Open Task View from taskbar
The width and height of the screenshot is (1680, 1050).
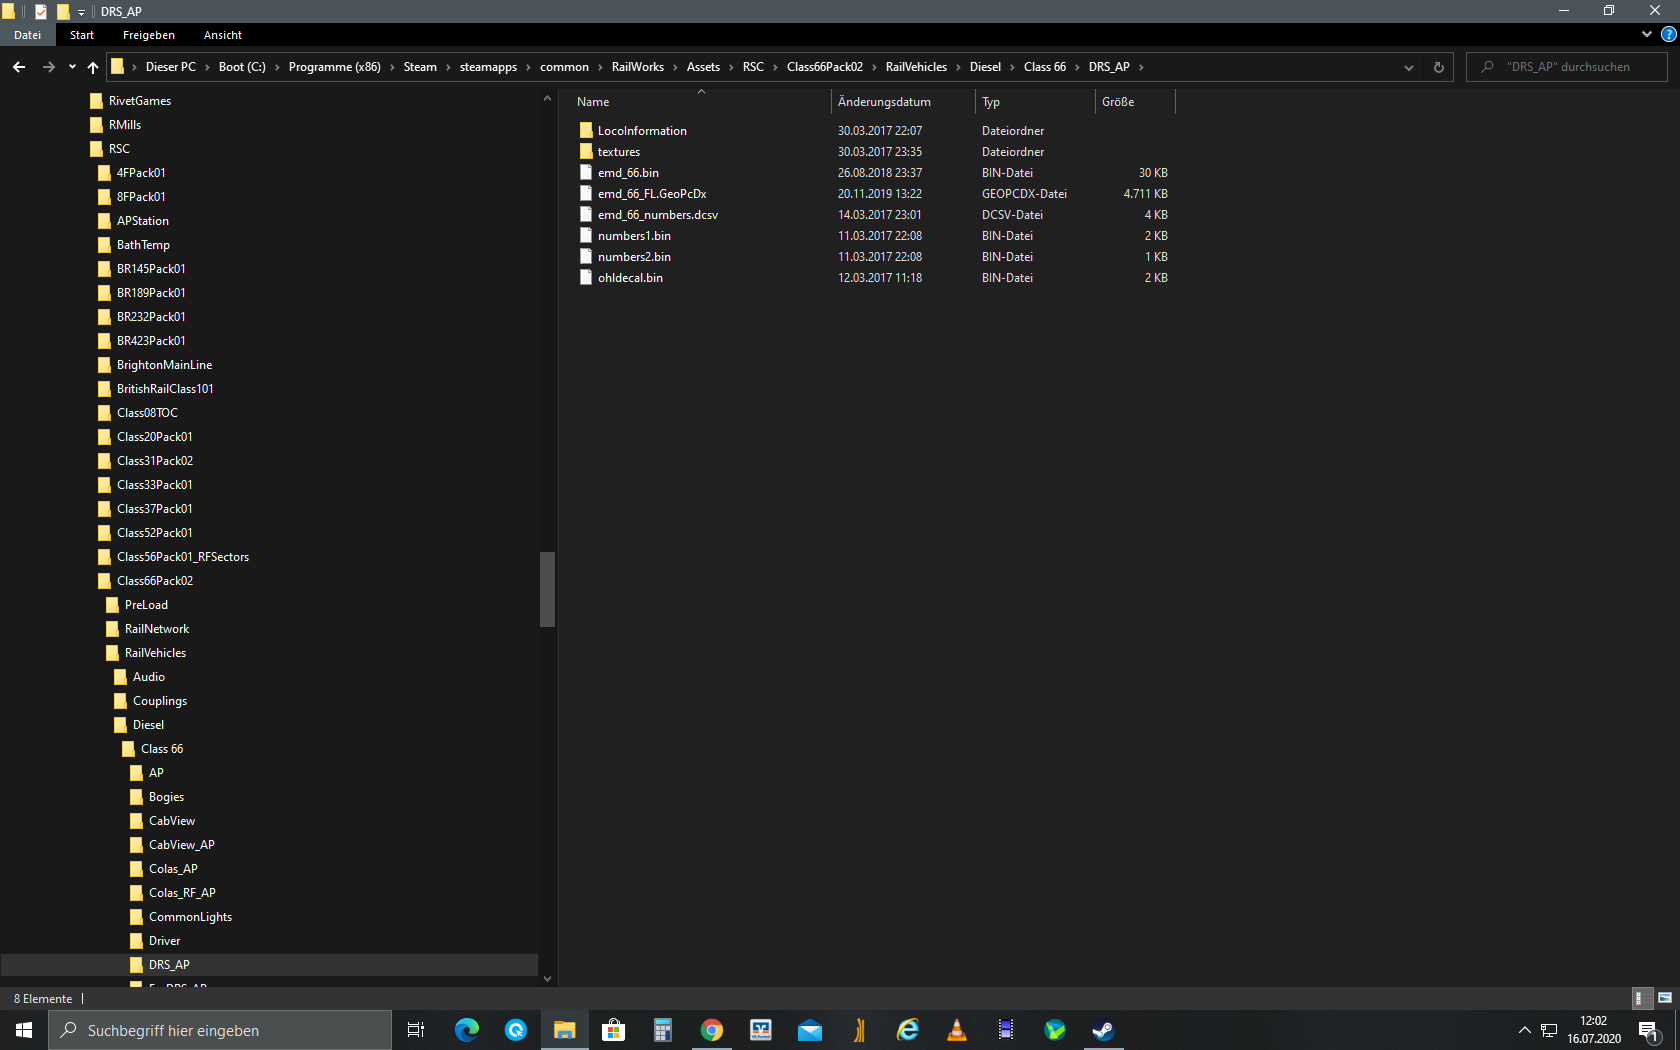coord(416,1030)
